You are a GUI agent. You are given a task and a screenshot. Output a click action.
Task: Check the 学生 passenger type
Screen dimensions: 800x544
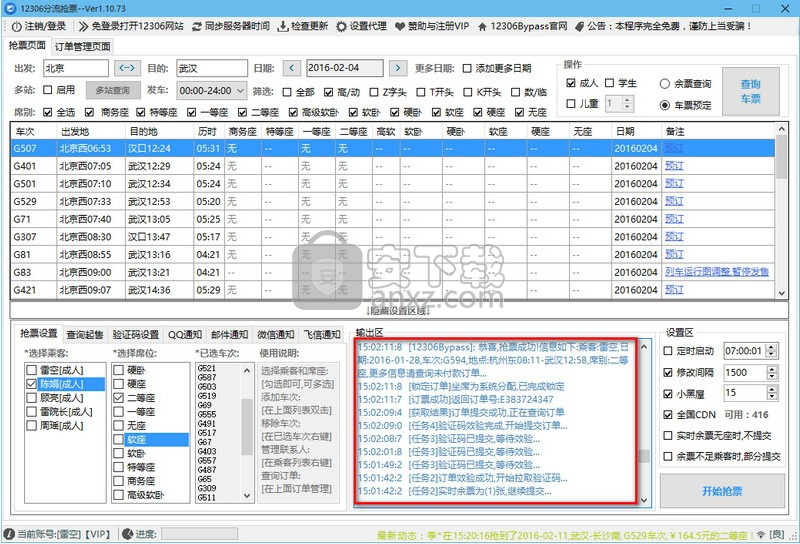610,83
